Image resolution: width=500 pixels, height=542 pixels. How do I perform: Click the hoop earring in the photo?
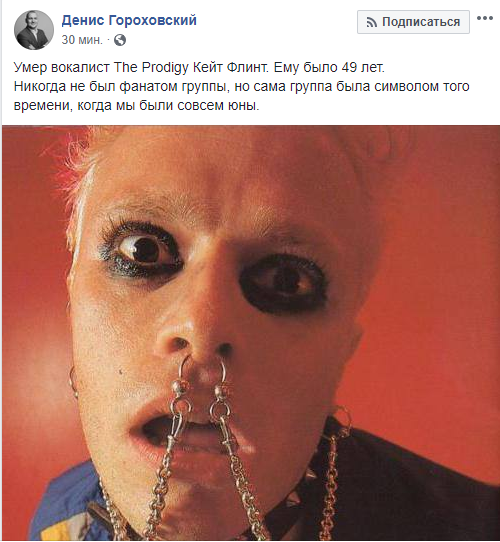73,382
